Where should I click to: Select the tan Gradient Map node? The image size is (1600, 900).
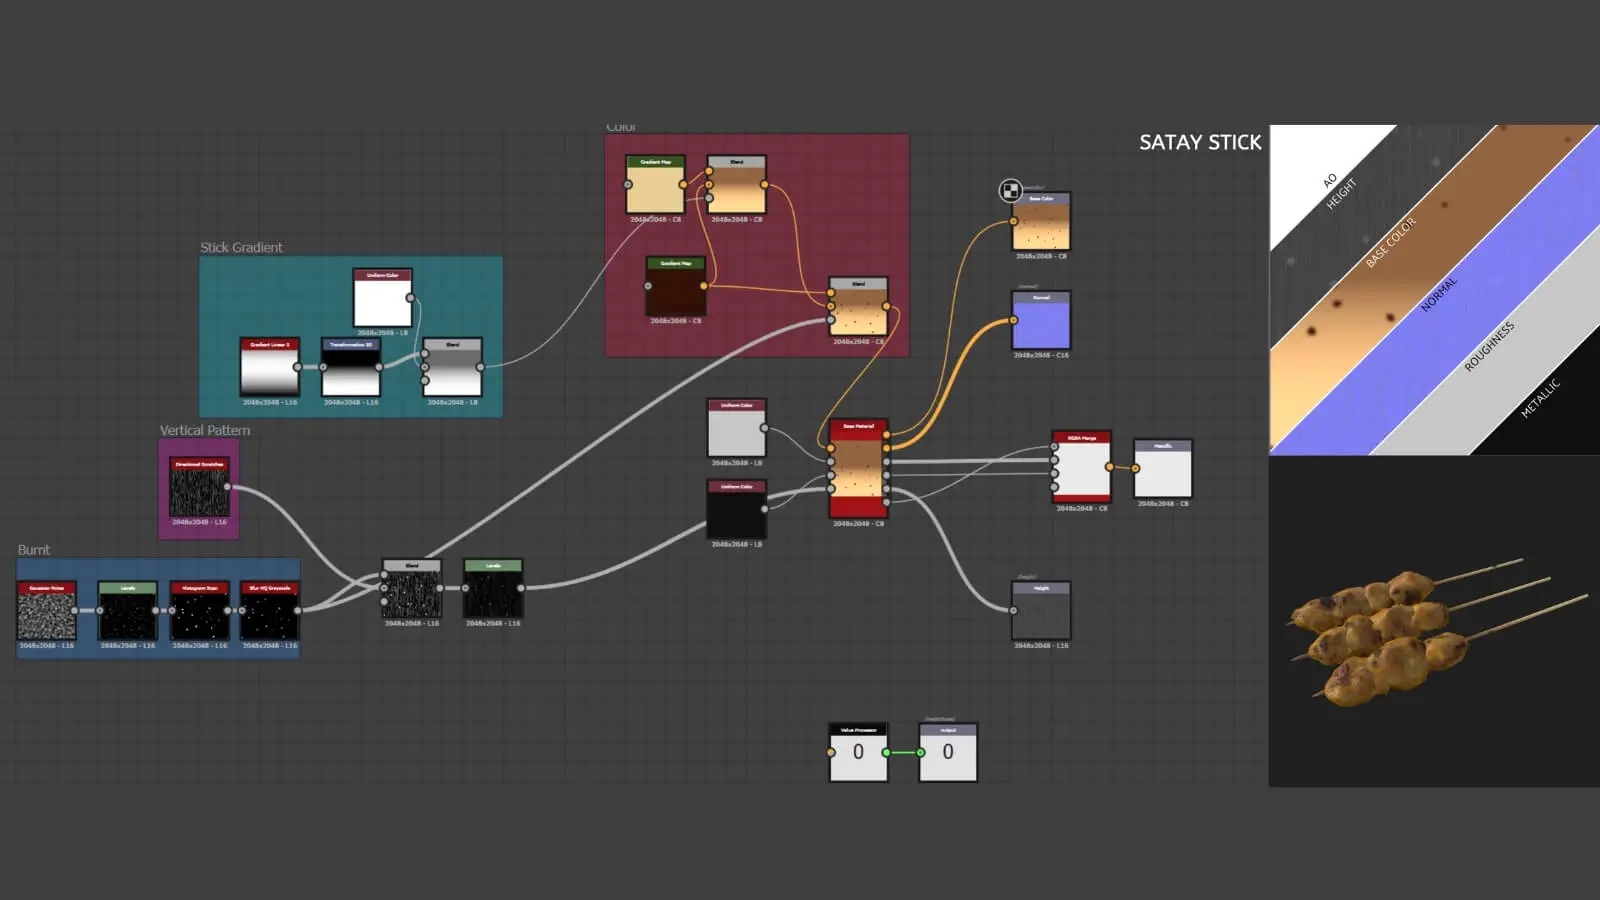(656, 185)
